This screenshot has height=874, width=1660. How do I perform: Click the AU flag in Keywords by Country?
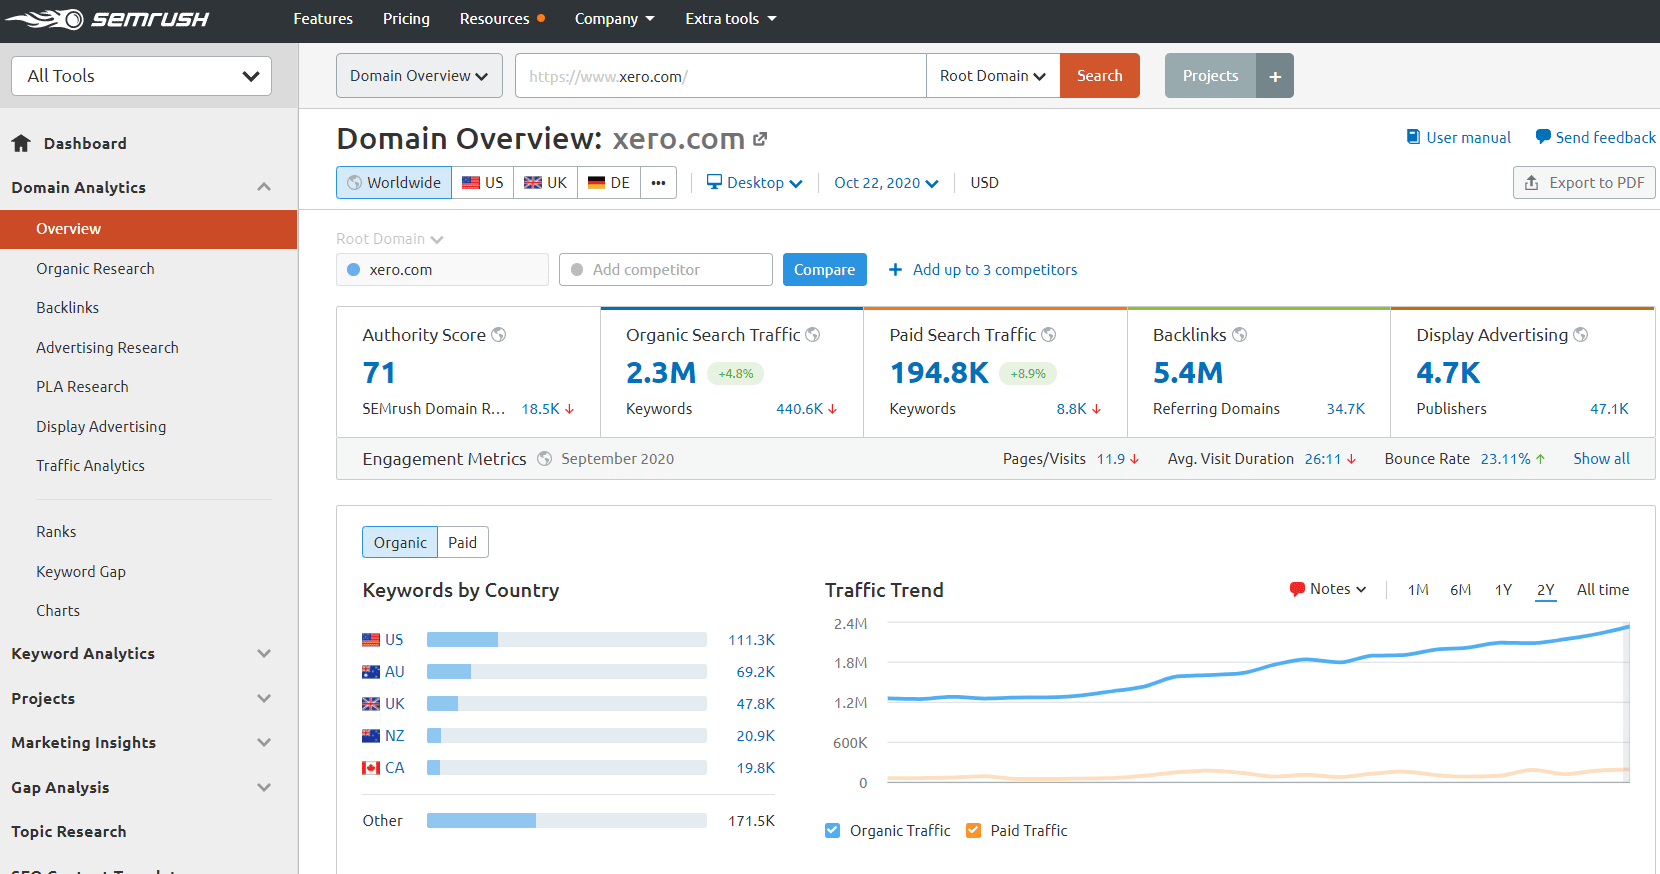click(371, 672)
